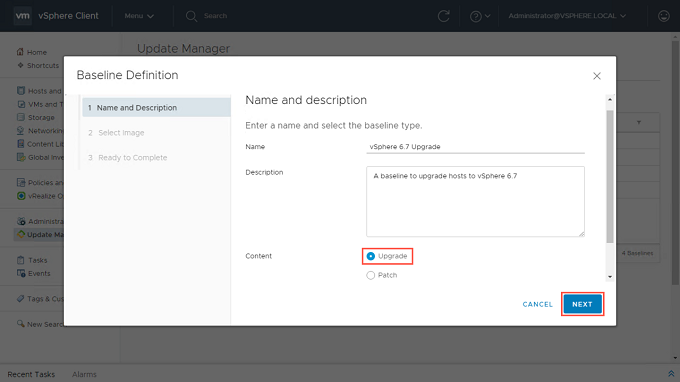The width and height of the screenshot is (680, 382).
Task: Click the Global Inventory Lists icon
Action: coord(21,157)
